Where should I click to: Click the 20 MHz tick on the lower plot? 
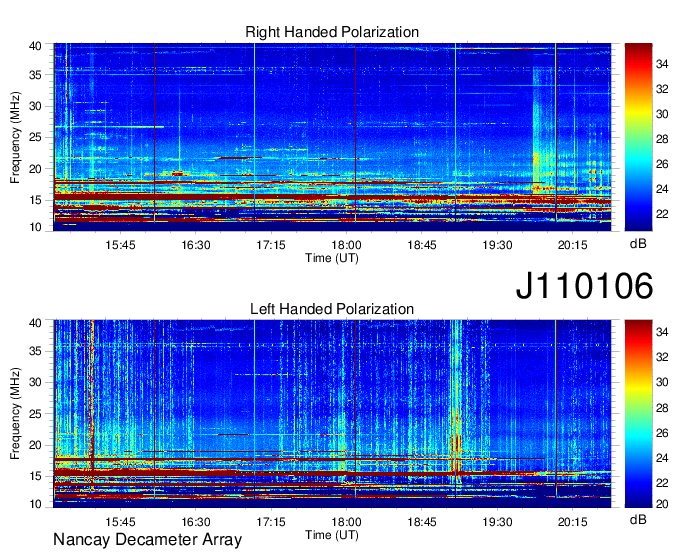[36, 445]
